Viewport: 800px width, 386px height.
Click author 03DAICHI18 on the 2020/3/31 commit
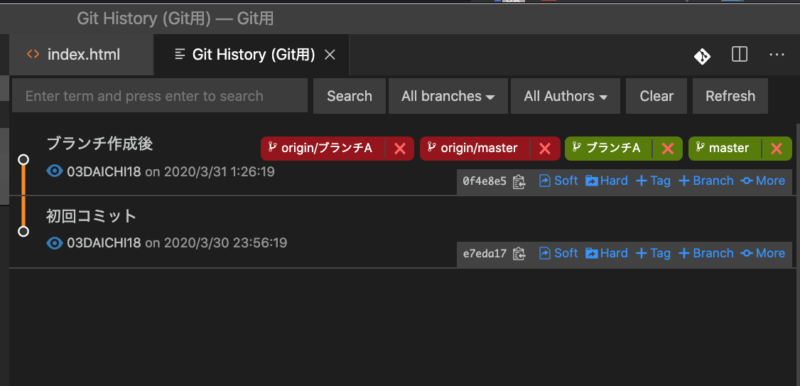pos(104,172)
